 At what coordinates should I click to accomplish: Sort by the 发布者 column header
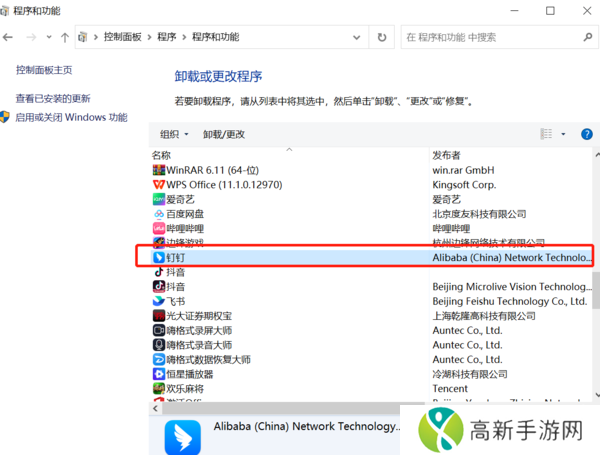click(x=446, y=155)
